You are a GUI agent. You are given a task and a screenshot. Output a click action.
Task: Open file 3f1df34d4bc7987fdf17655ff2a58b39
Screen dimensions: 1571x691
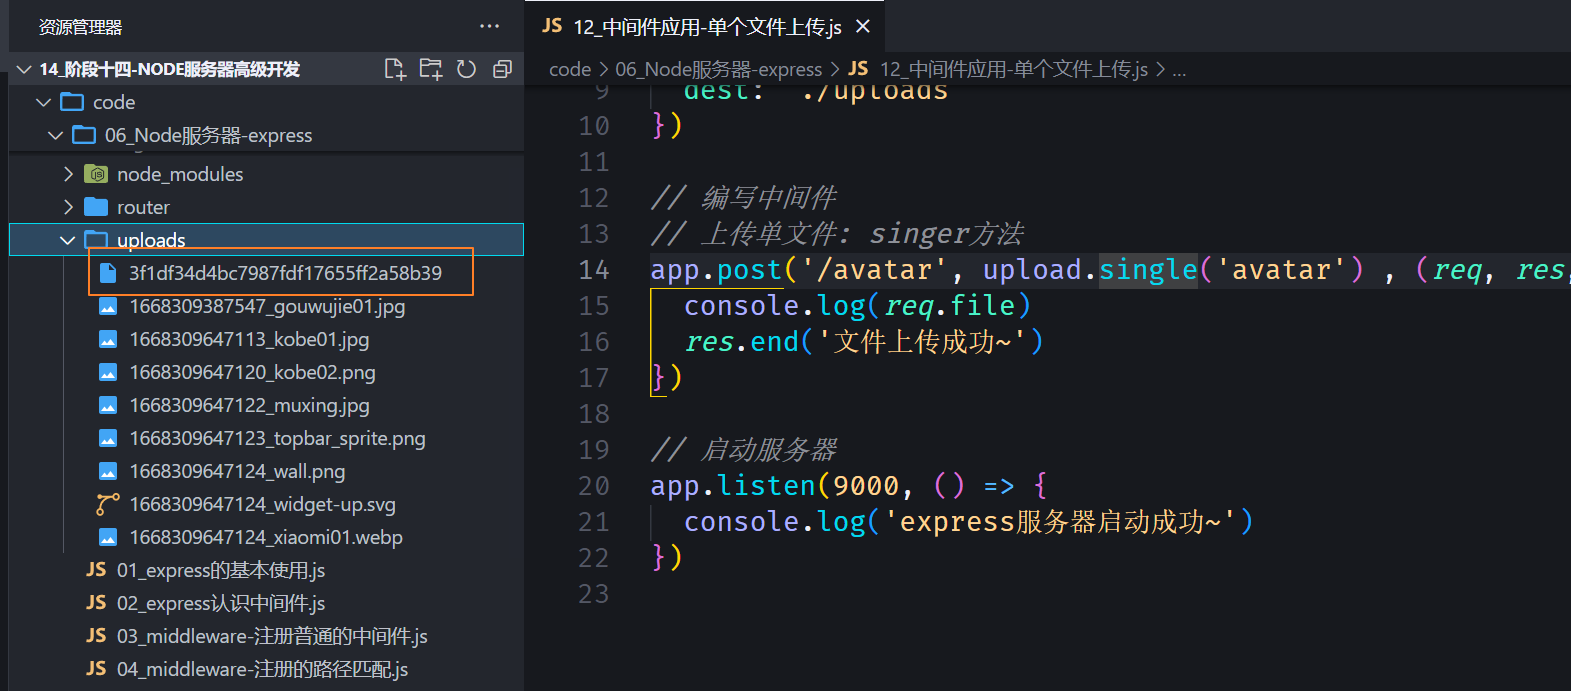click(x=285, y=273)
